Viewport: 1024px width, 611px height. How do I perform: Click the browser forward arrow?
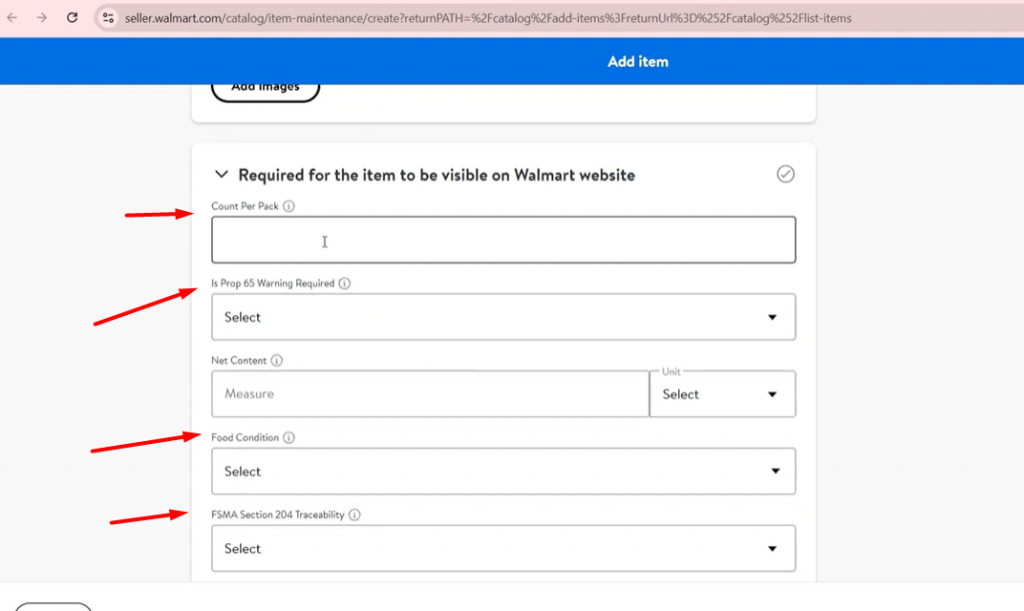tap(41, 18)
